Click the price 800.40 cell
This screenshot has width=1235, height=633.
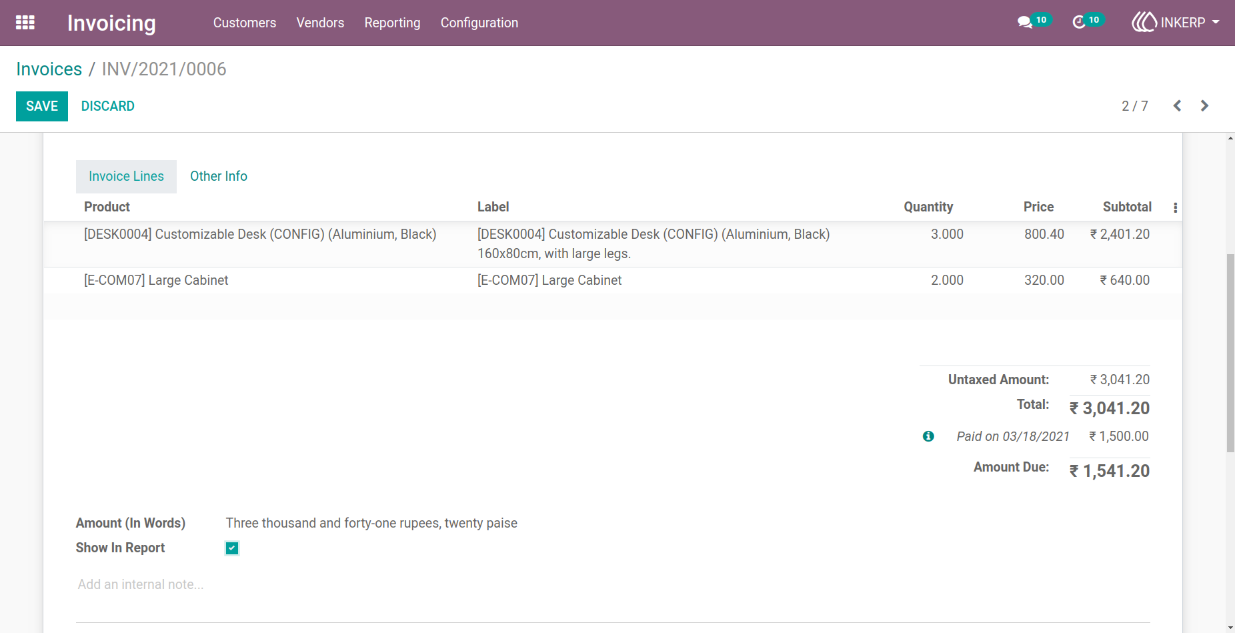pyautogui.click(x=1044, y=235)
